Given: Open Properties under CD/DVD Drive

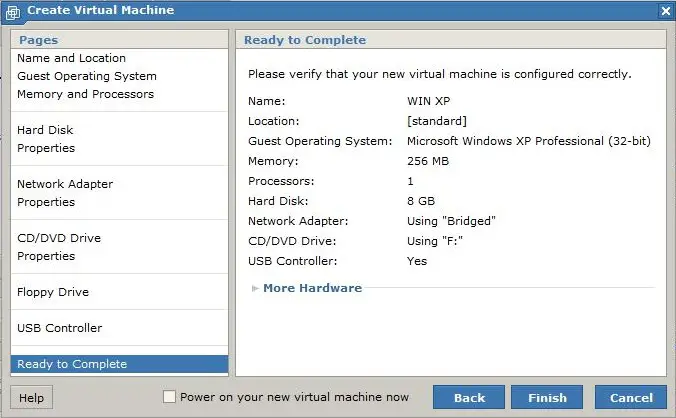Looking at the screenshot, I should pyautogui.click(x=46, y=256).
